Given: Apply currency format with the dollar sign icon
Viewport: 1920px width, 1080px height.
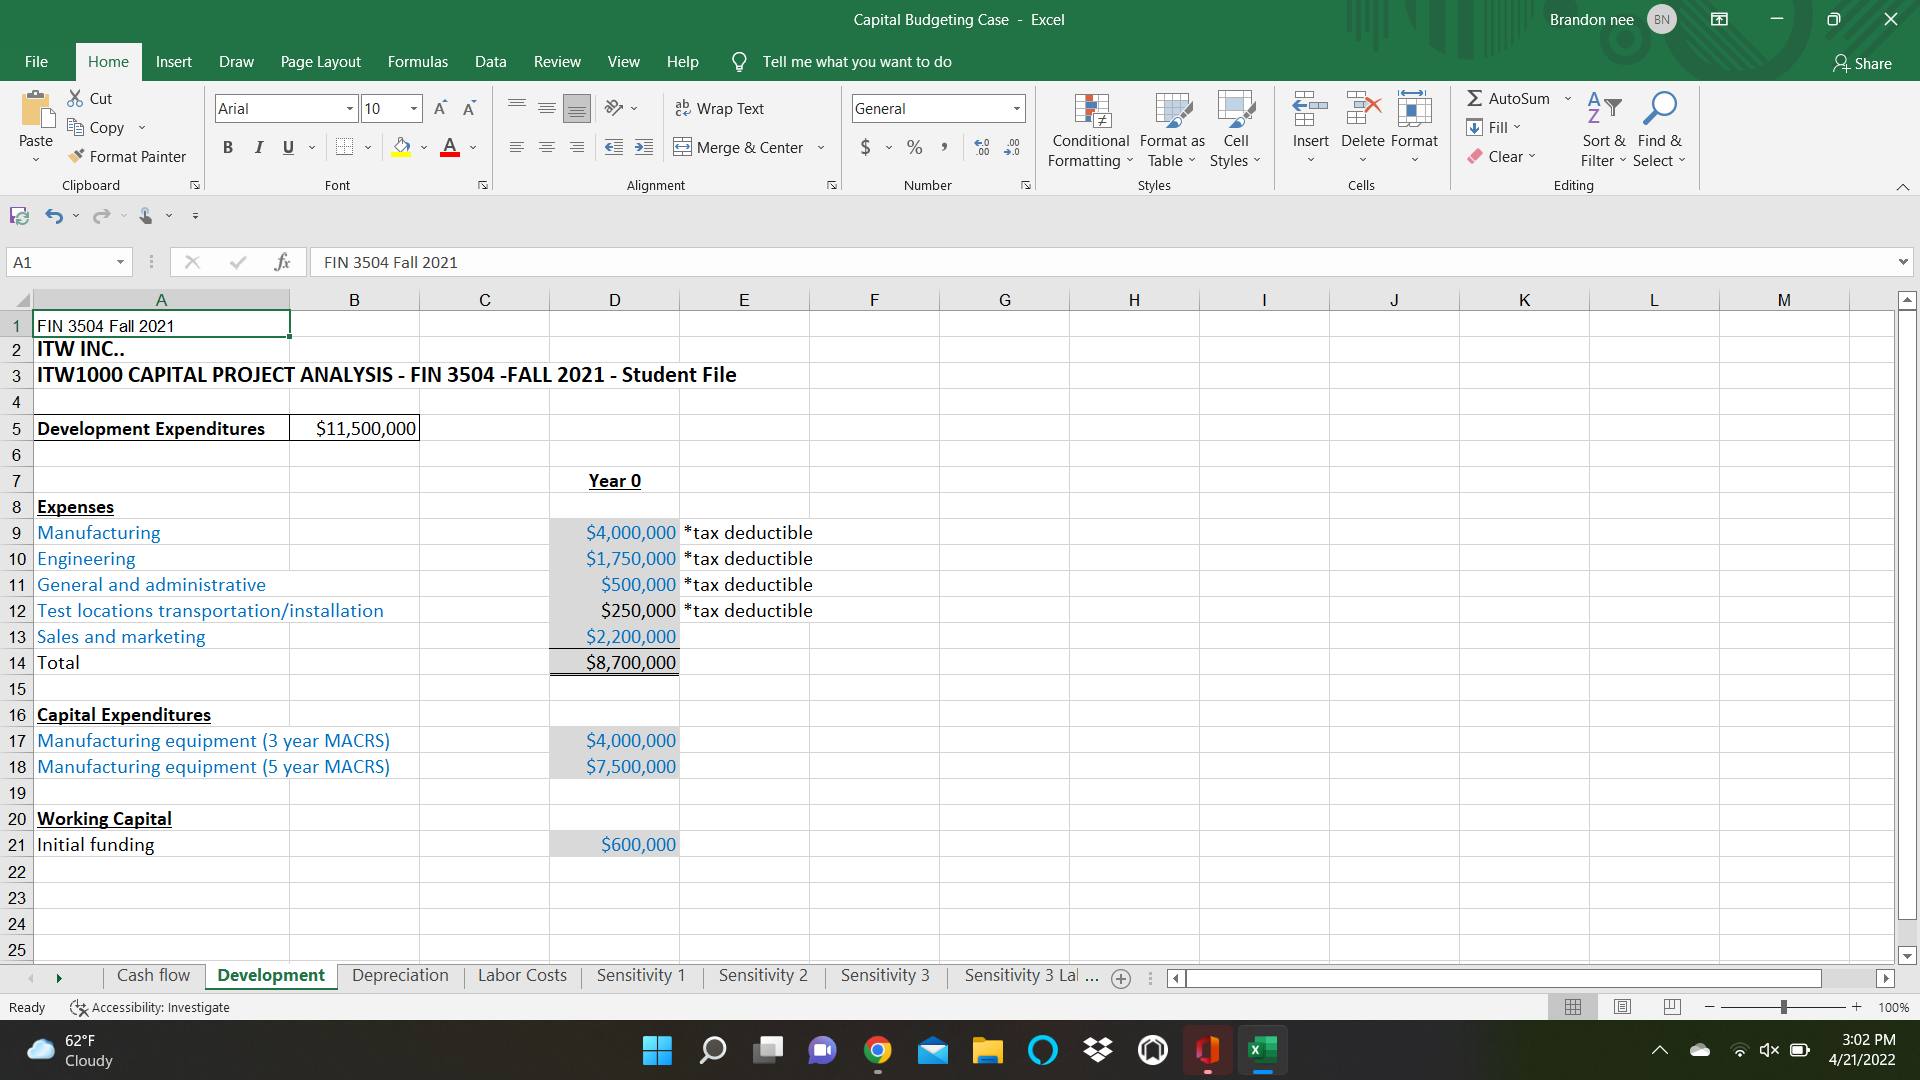Looking at the screenshot, I should coord(865,147).
